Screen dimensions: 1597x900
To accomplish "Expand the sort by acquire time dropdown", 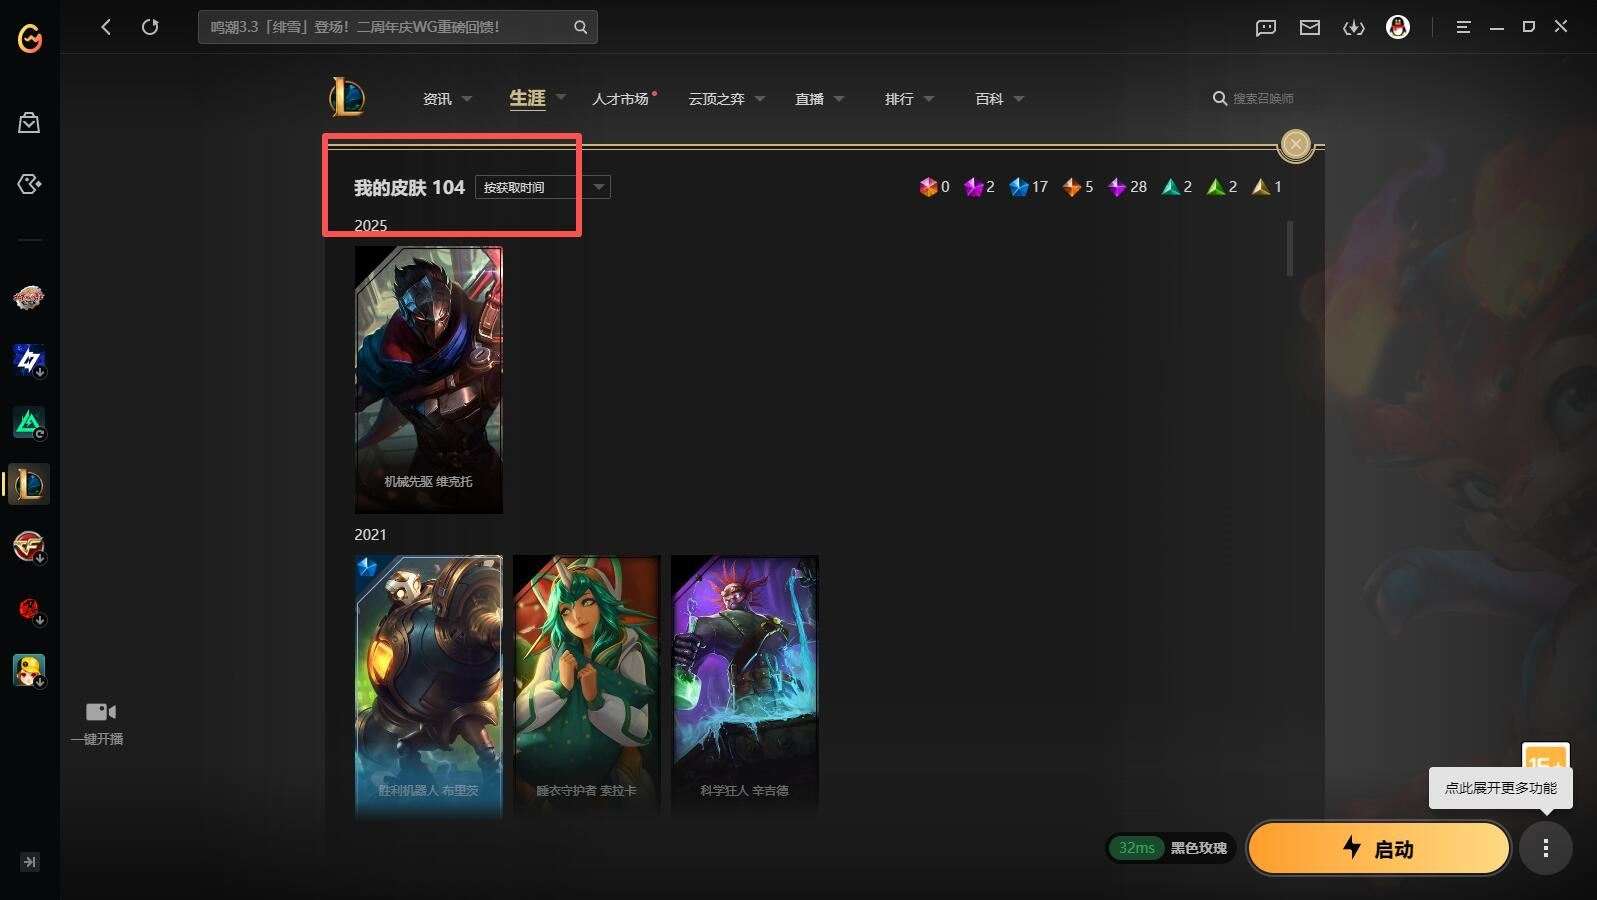I will pos(542,187).
